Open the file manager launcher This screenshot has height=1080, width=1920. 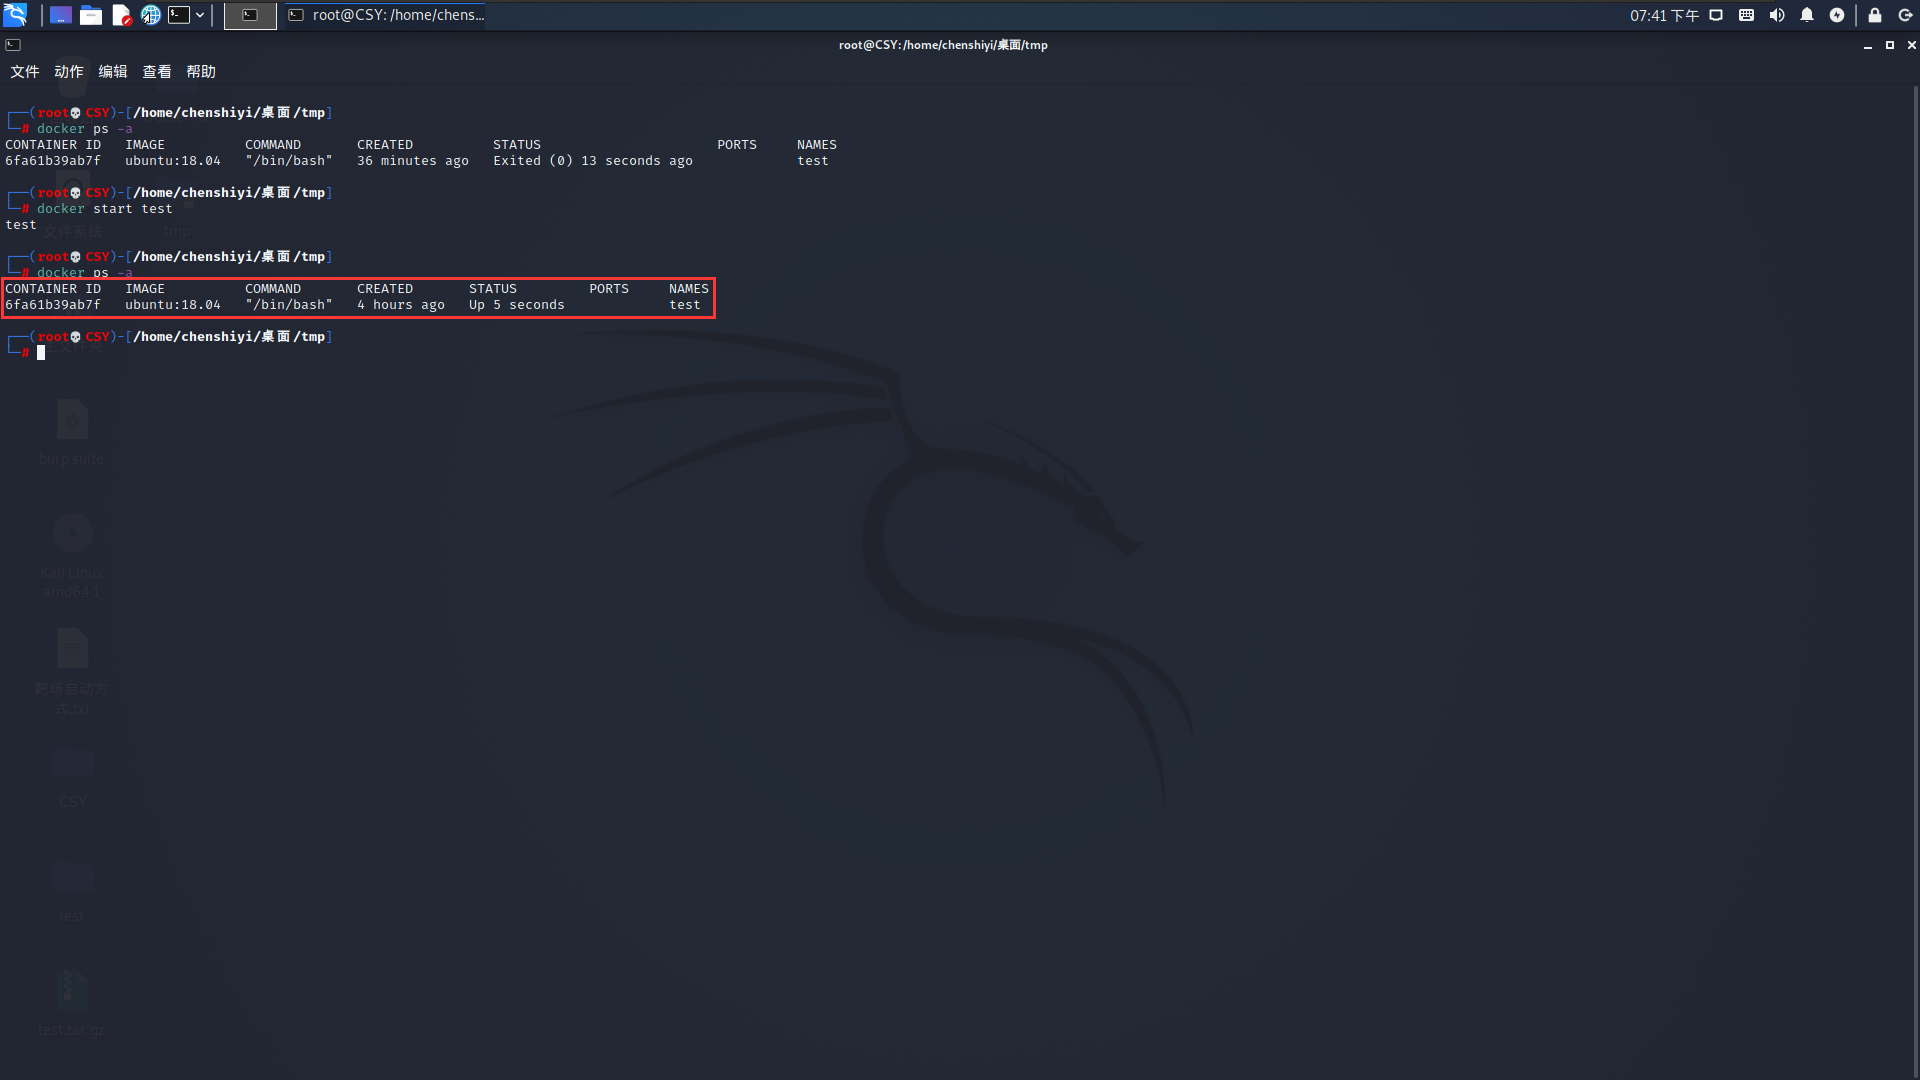[91, 15]
